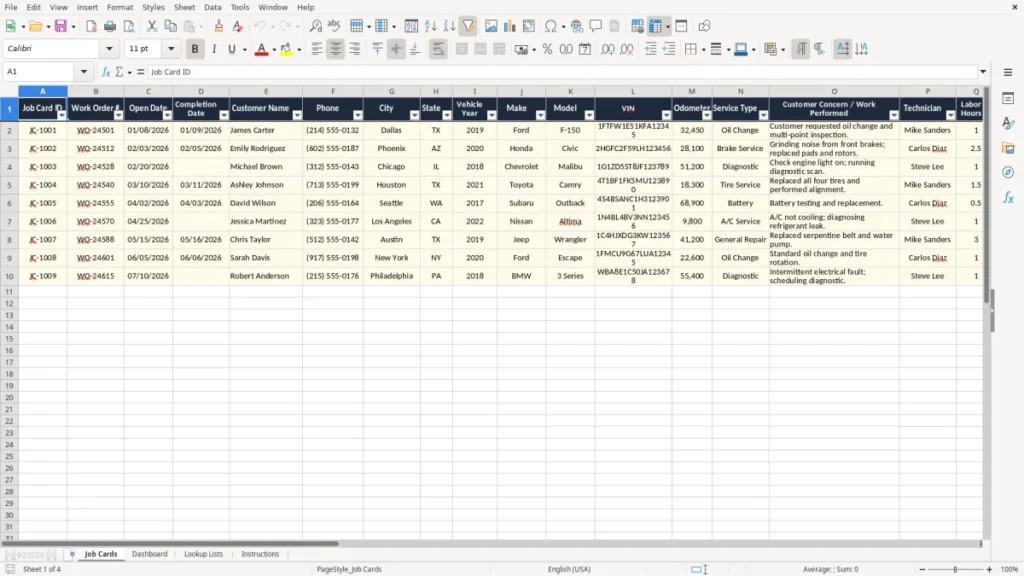1024x576 pixels.
Task: Toggle Italic formatting
Action: [x=214, y=49]
